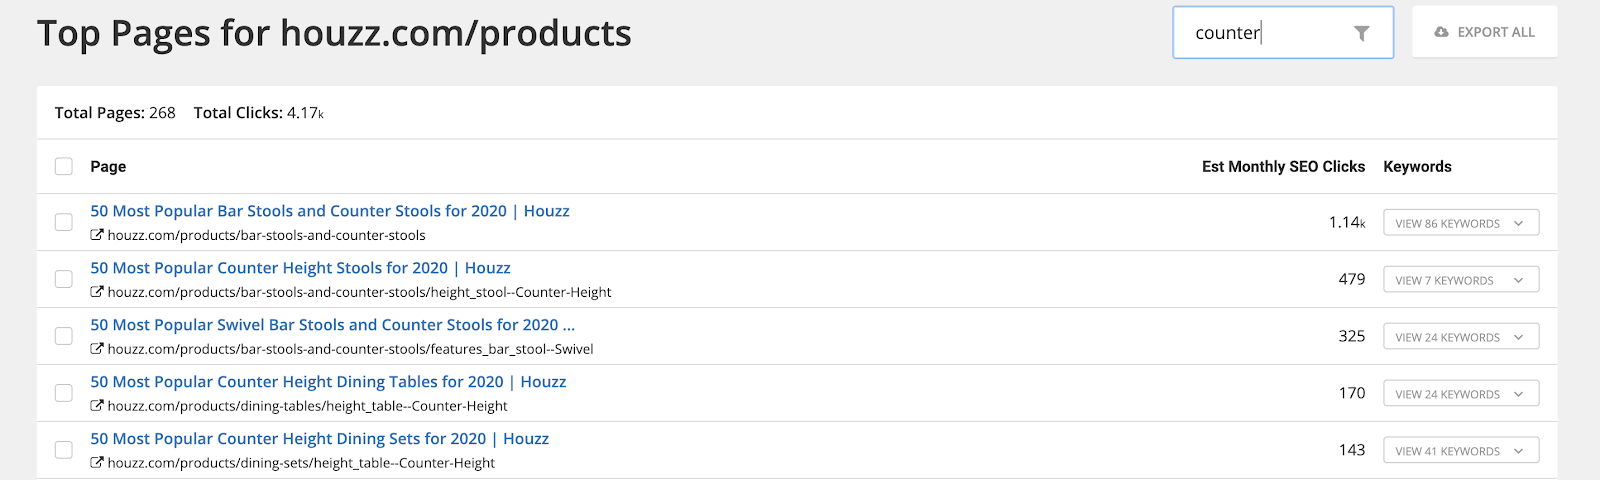The height and width of the screenshot is (480, 1600).
Task: Open external link icon for Counter Height Stools URL
Action: [x=97, y=292]
